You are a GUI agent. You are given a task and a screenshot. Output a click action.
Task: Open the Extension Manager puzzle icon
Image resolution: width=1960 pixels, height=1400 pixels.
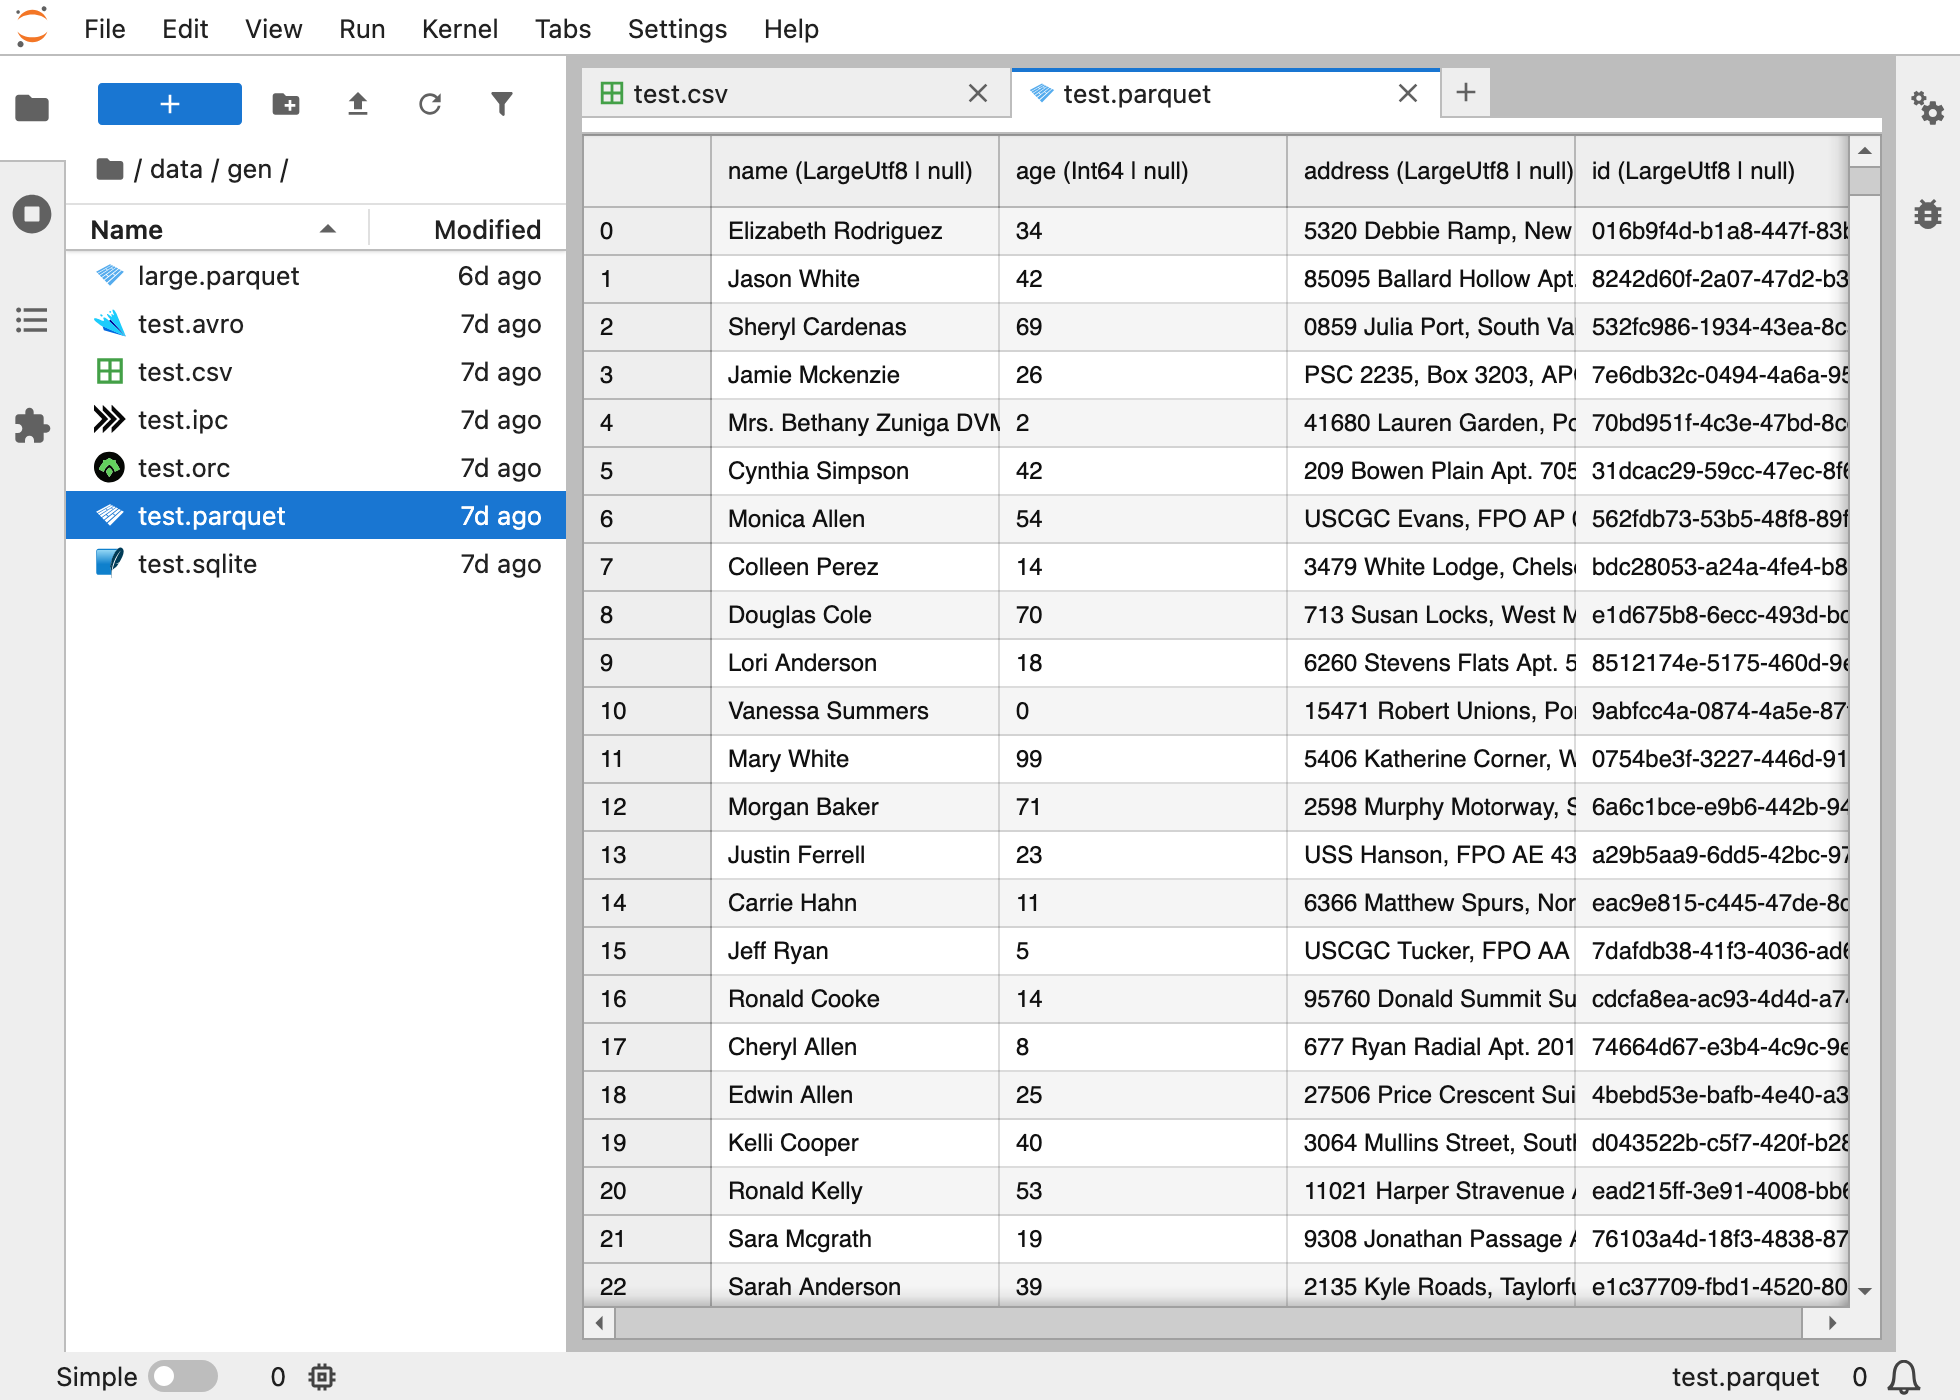(x=32, y=426)
